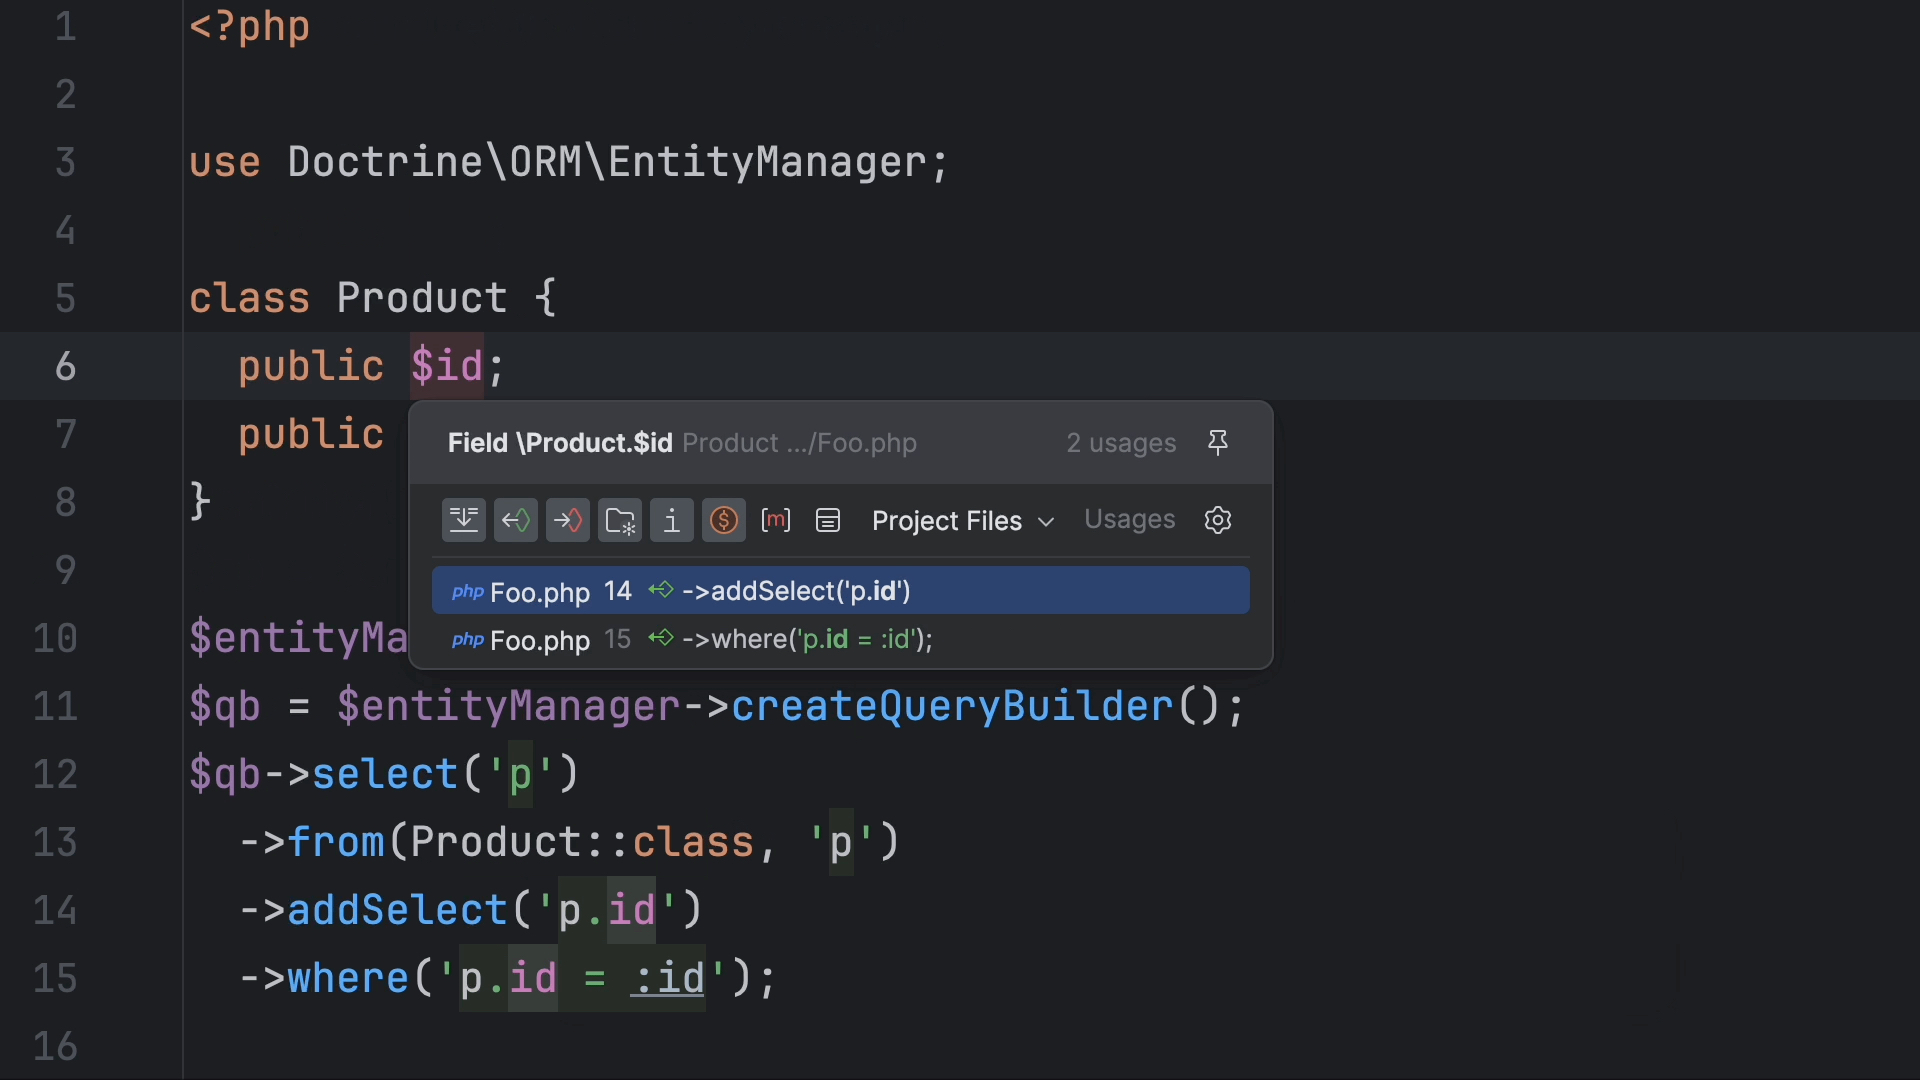This screenshot has height=1080, width=1920.
Task: Select Foo.php line 14 addSelect usage
Action: point(840,591)
